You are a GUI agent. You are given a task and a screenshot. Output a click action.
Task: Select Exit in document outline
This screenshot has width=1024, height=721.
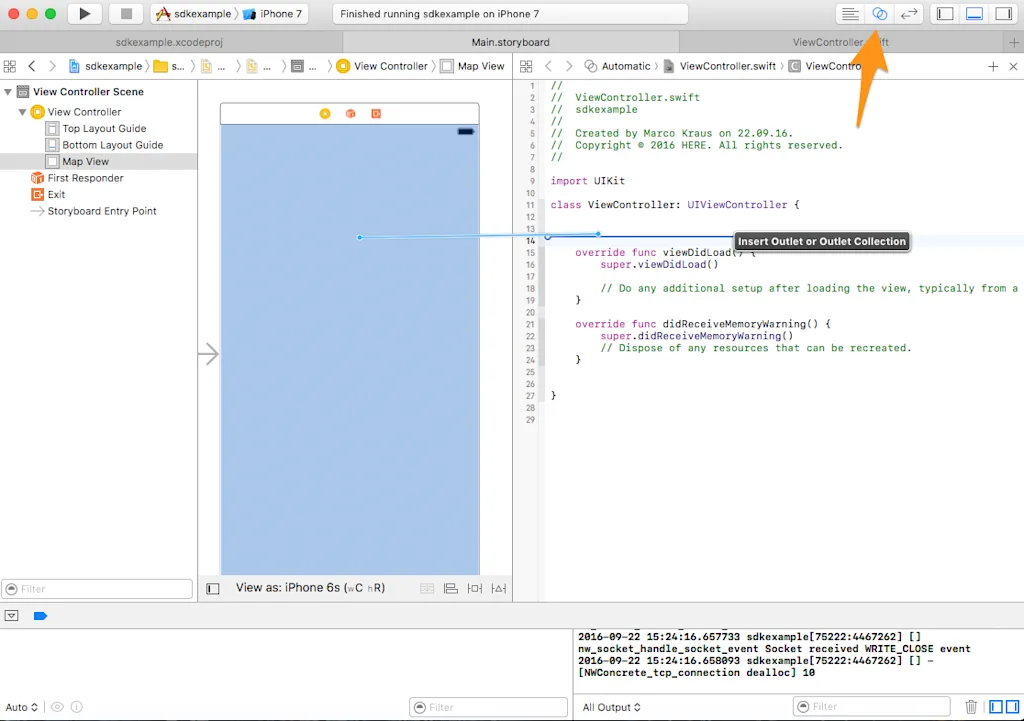(x=48, y=195)
